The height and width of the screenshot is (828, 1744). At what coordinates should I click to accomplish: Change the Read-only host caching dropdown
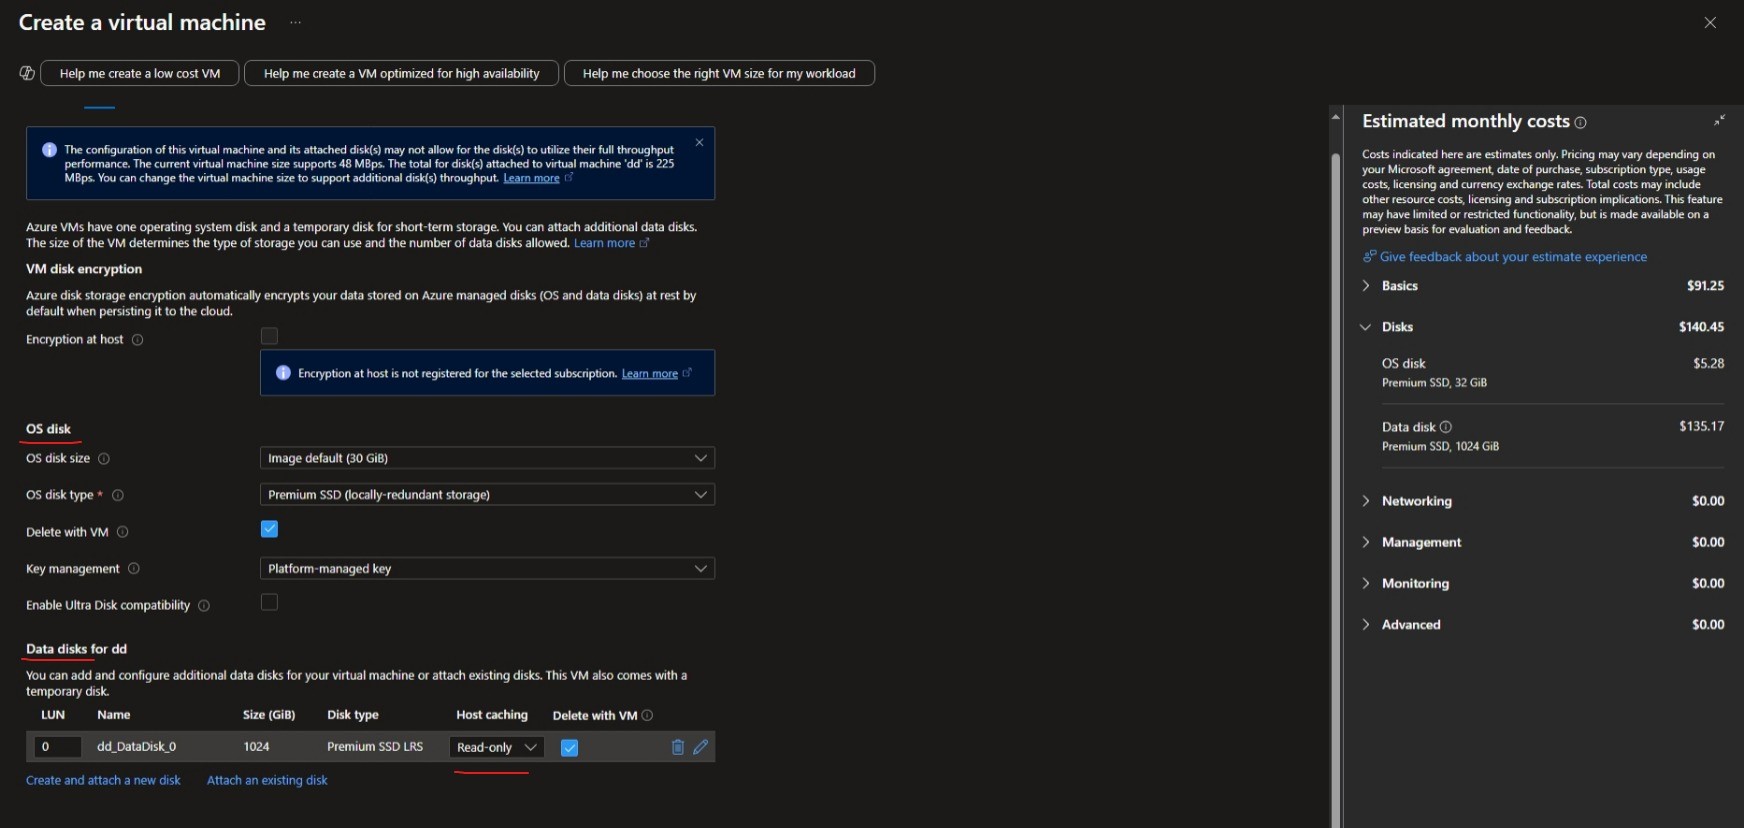click(497, 747)
